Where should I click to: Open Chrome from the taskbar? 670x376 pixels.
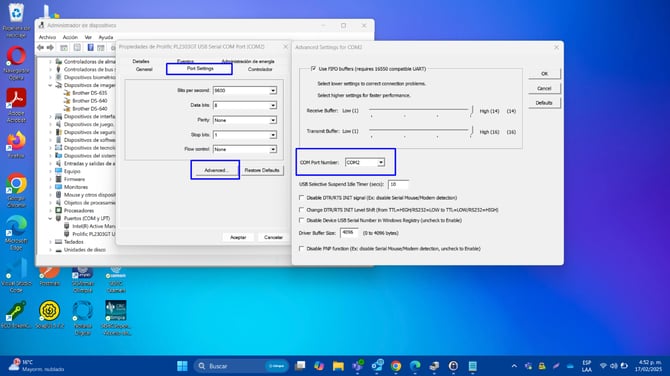(396, 366)
